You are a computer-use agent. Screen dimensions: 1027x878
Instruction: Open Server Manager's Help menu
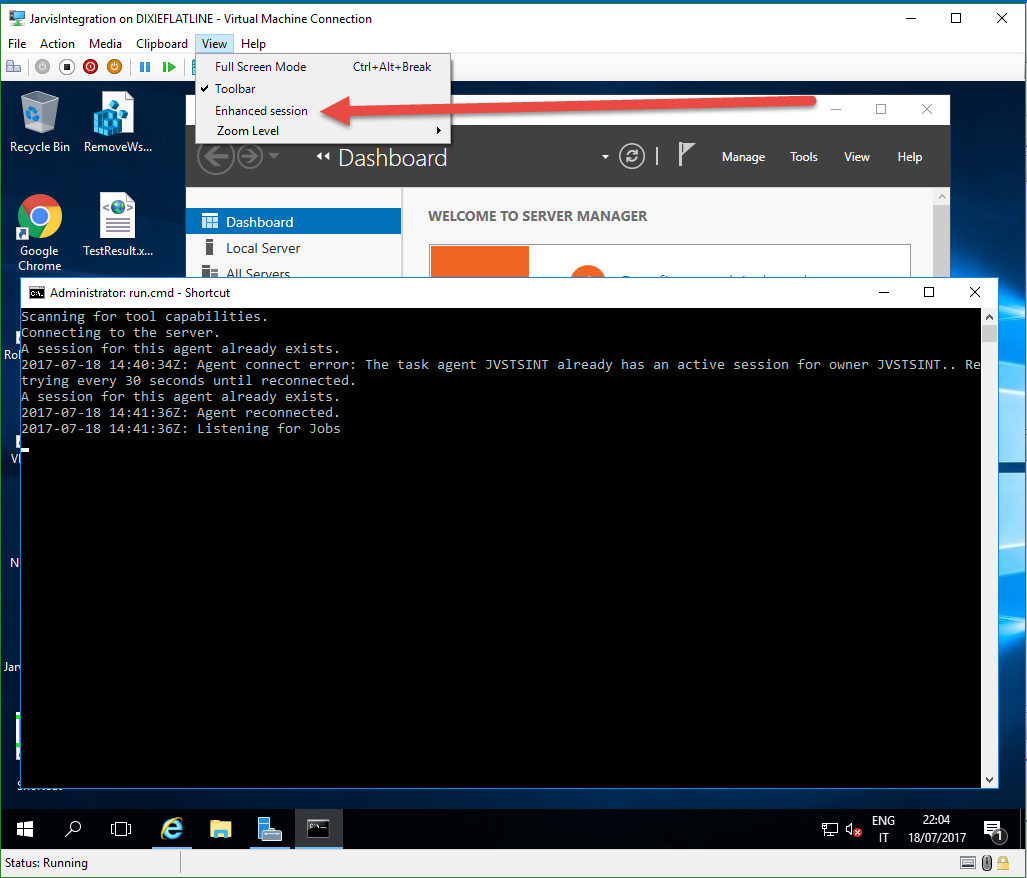[910, 157]
